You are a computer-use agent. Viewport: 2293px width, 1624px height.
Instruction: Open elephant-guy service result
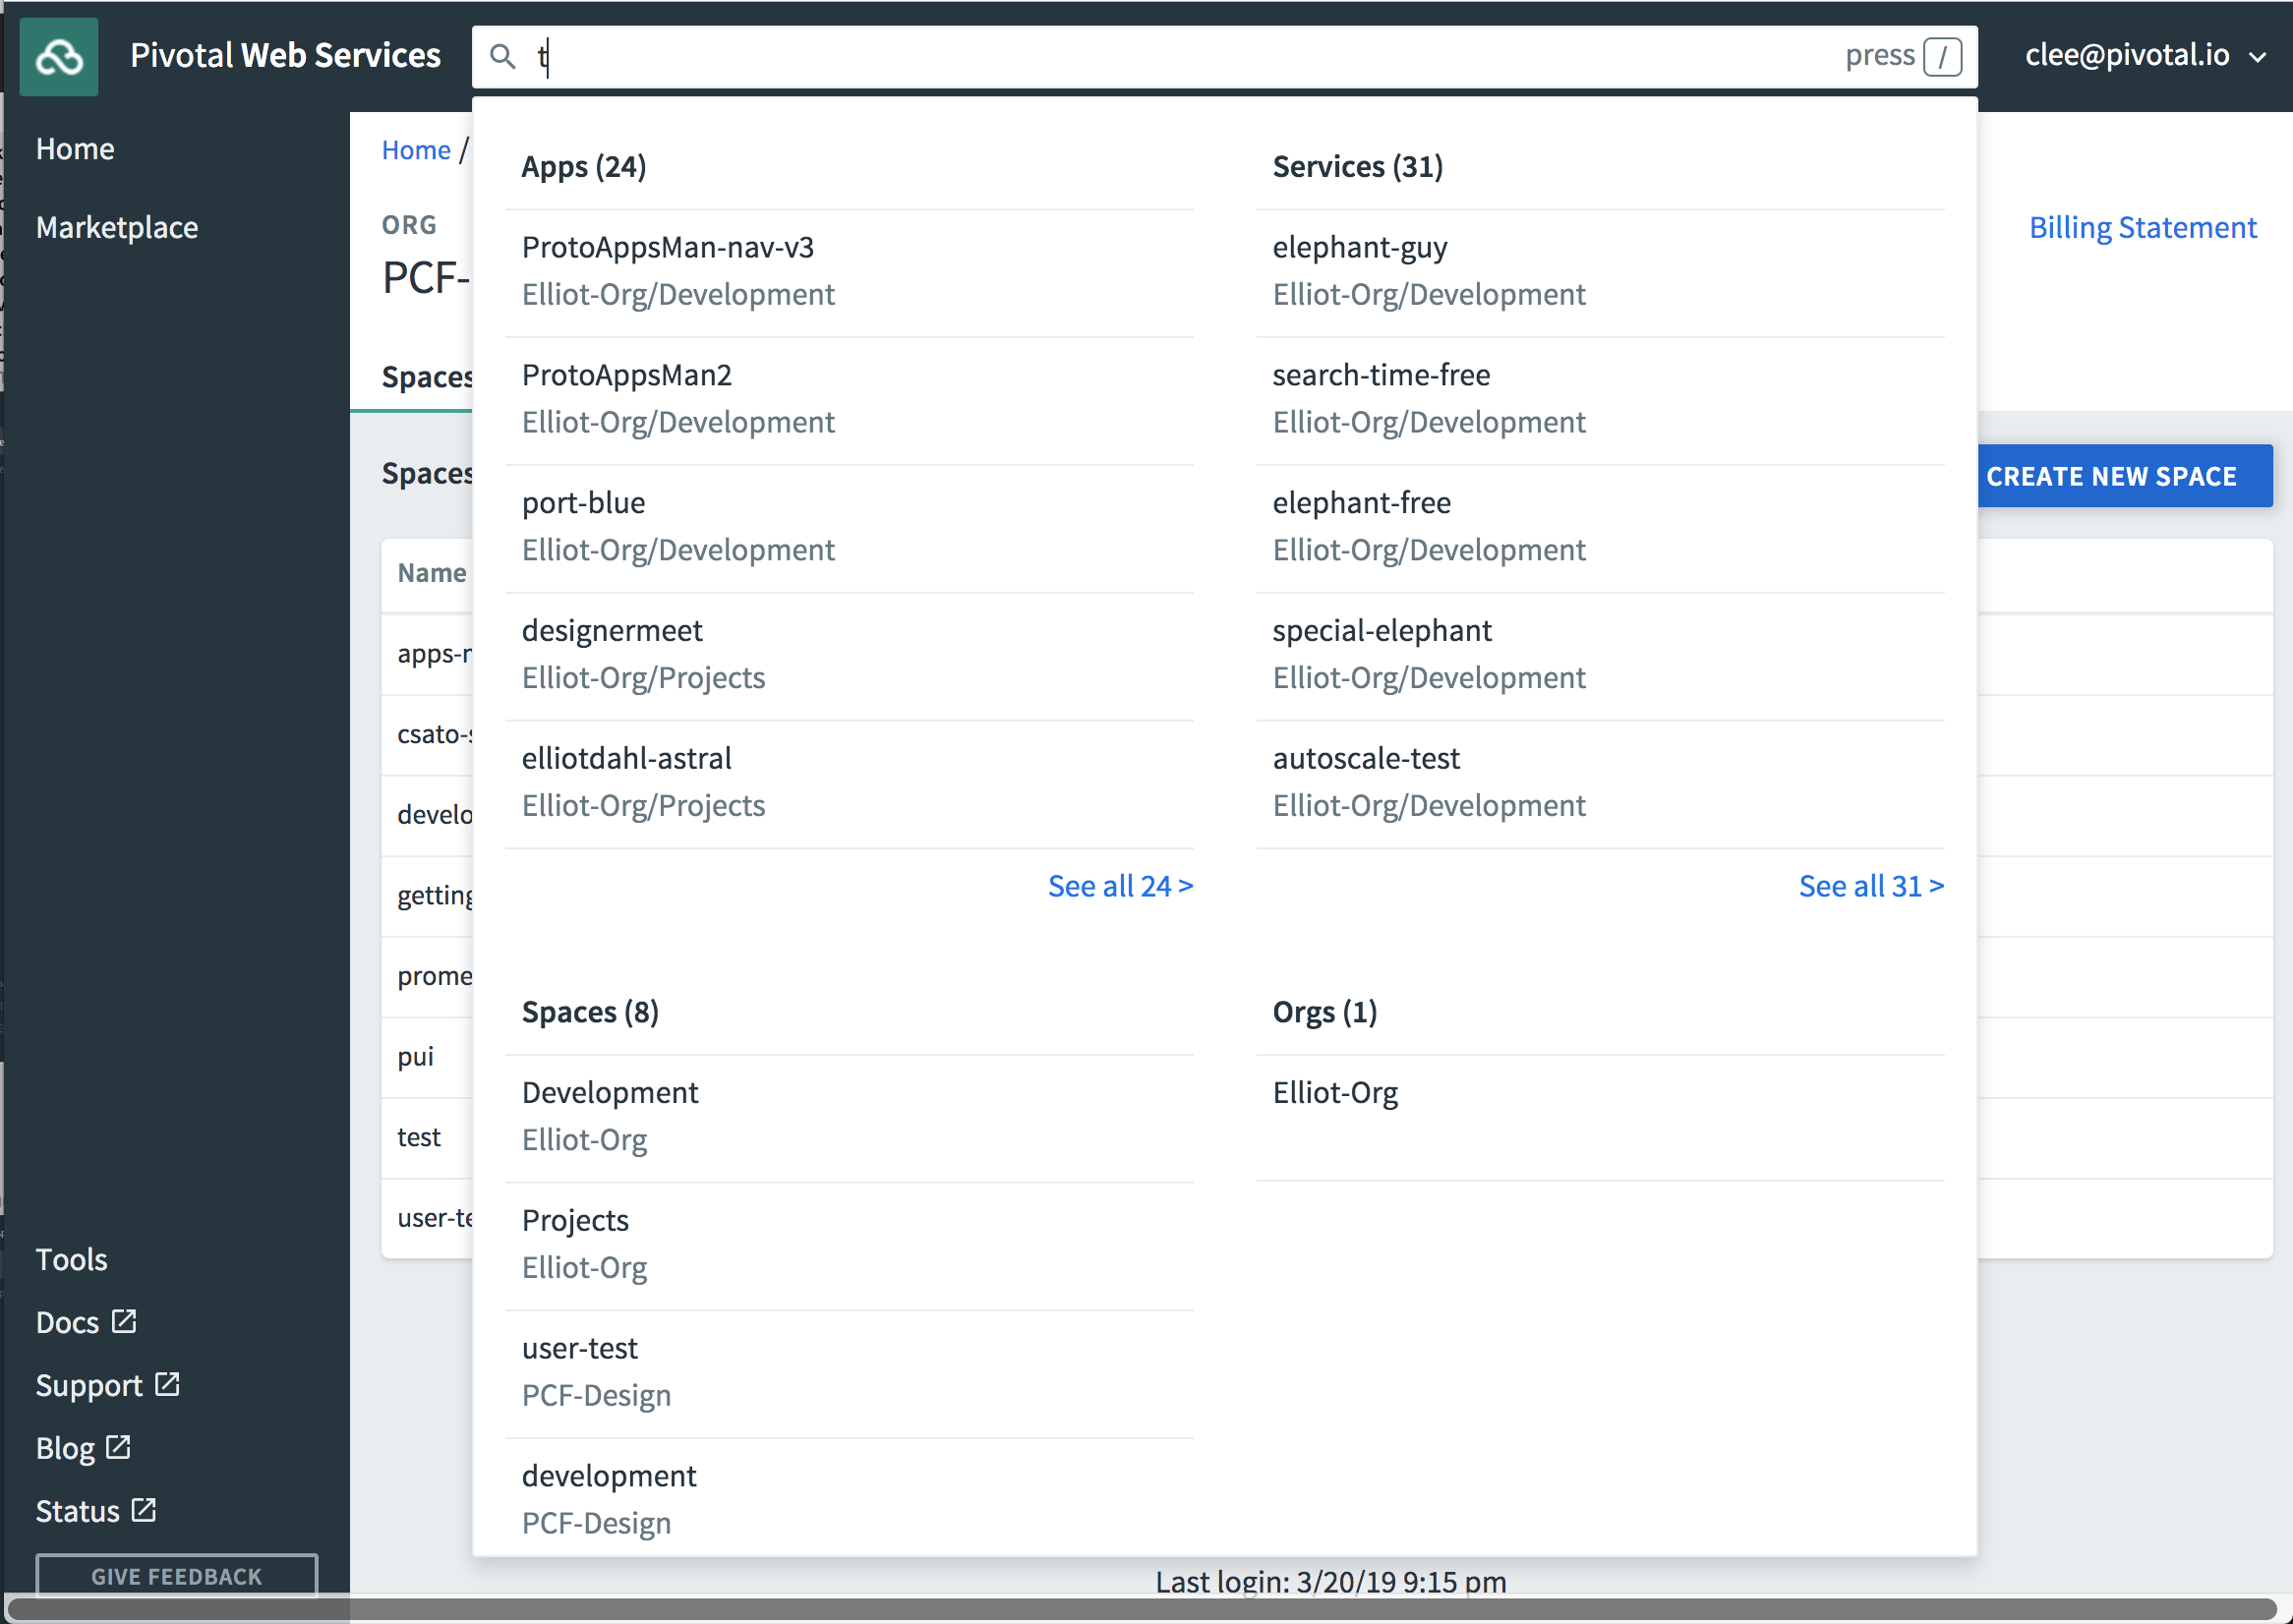pos(1600,272)
